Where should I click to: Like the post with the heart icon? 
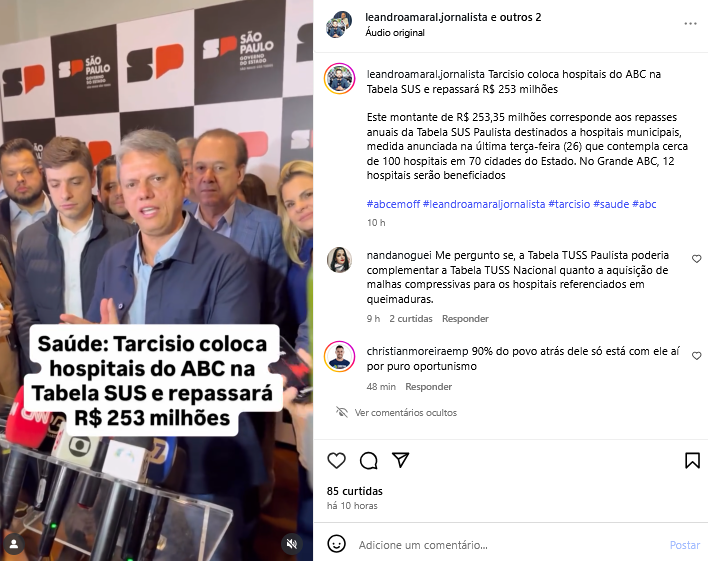click(336, 460)
